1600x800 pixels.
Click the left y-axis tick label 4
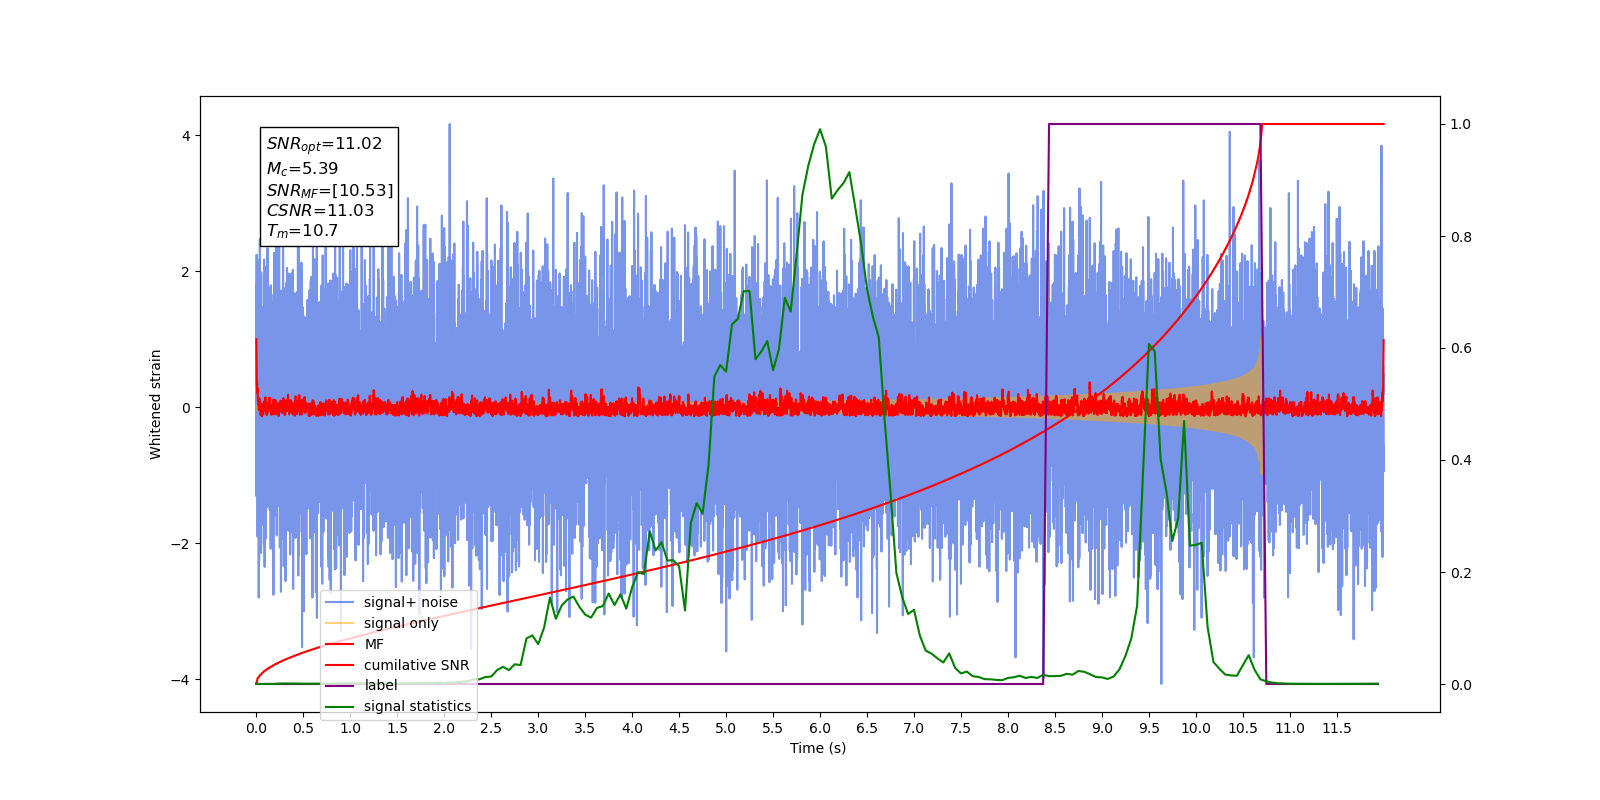tap(186, 136)
